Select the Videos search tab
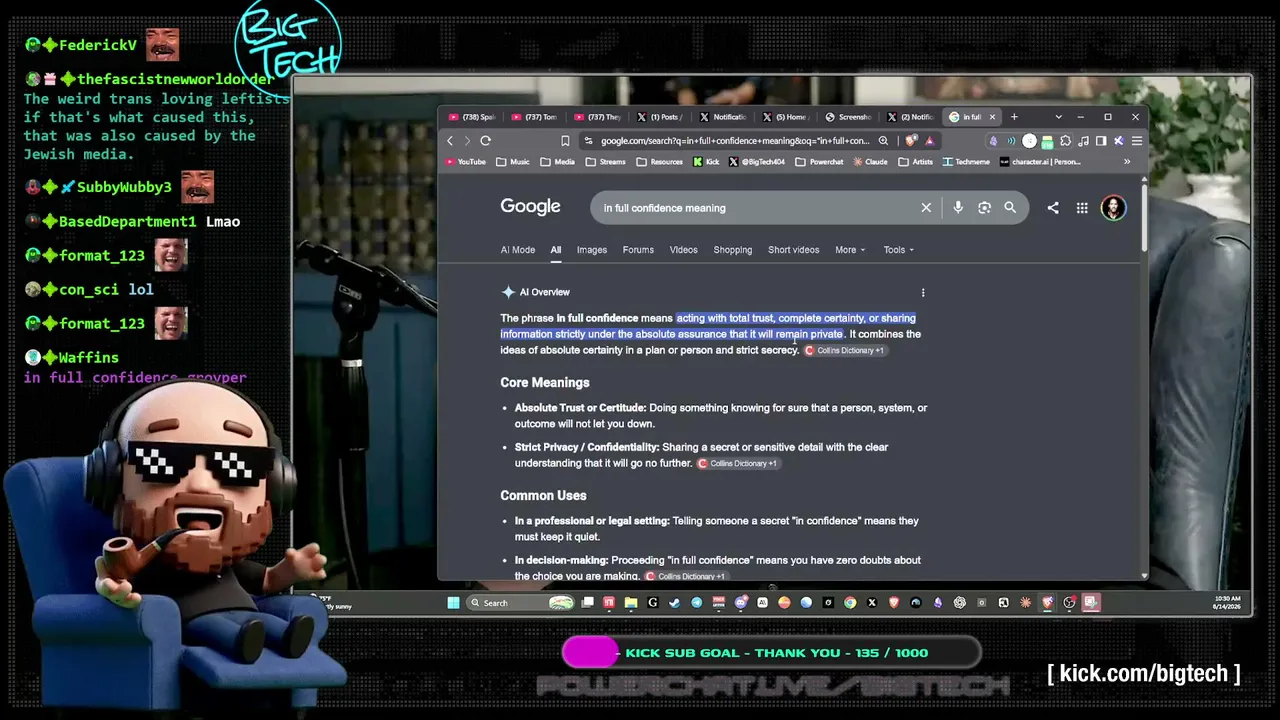The image size is (1280, 720). 684,250
